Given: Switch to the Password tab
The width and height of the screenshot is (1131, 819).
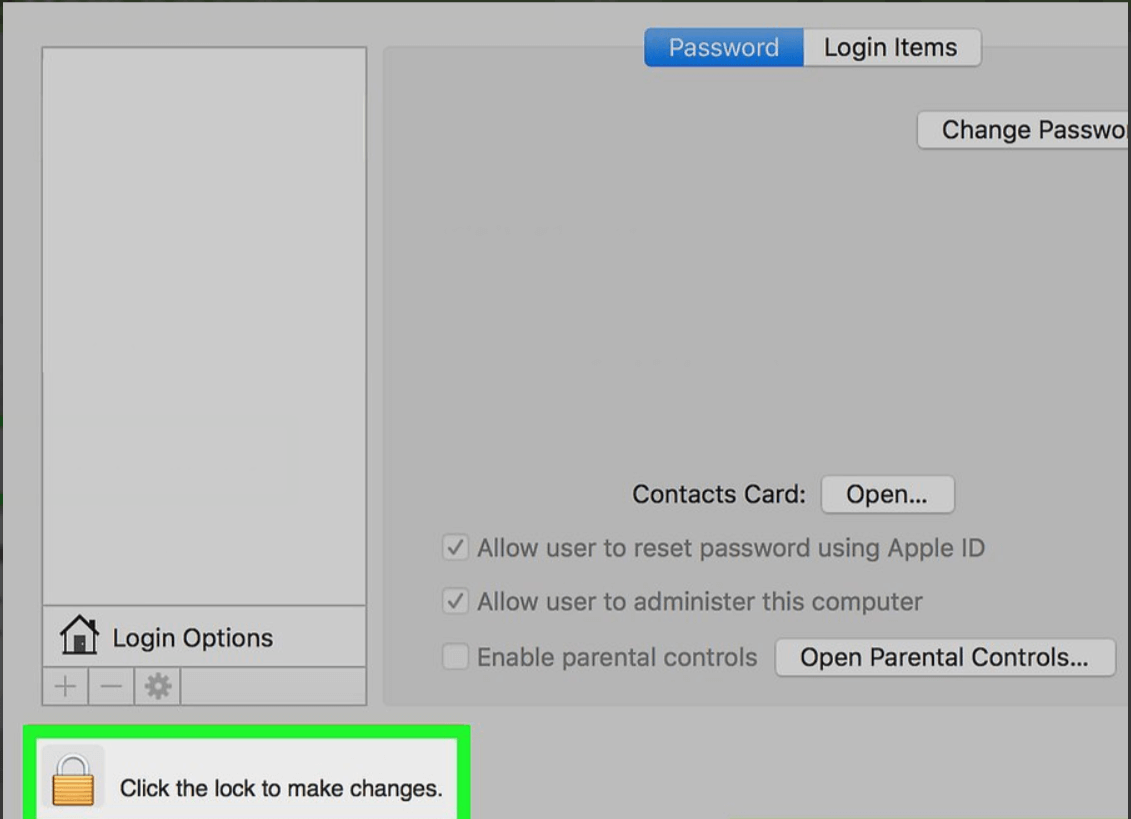Looking at the screenshot, I should click(x=723, y=48).
